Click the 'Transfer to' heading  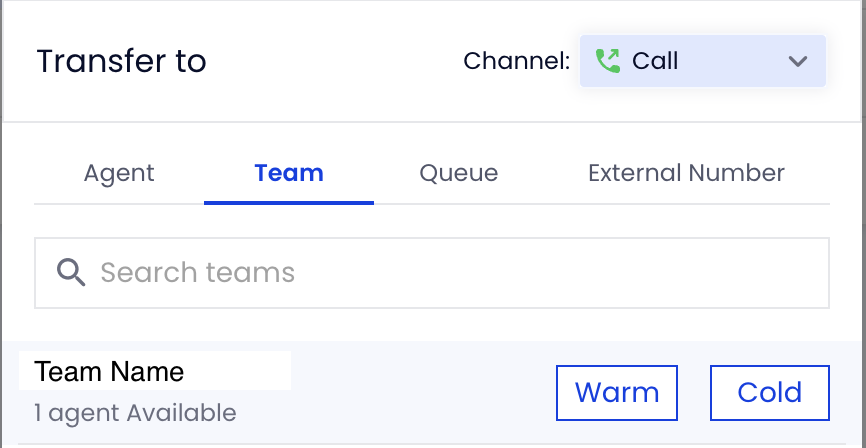121,61
